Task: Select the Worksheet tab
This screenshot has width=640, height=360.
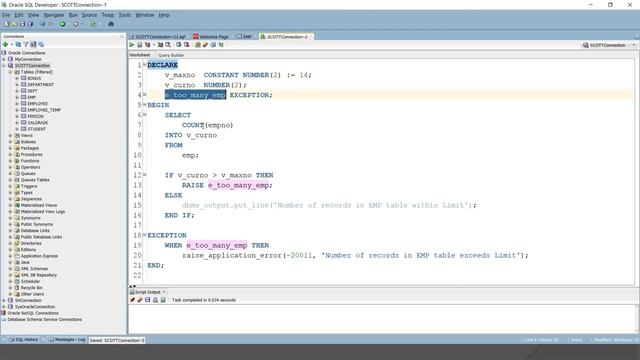Action: click(140, 55)
